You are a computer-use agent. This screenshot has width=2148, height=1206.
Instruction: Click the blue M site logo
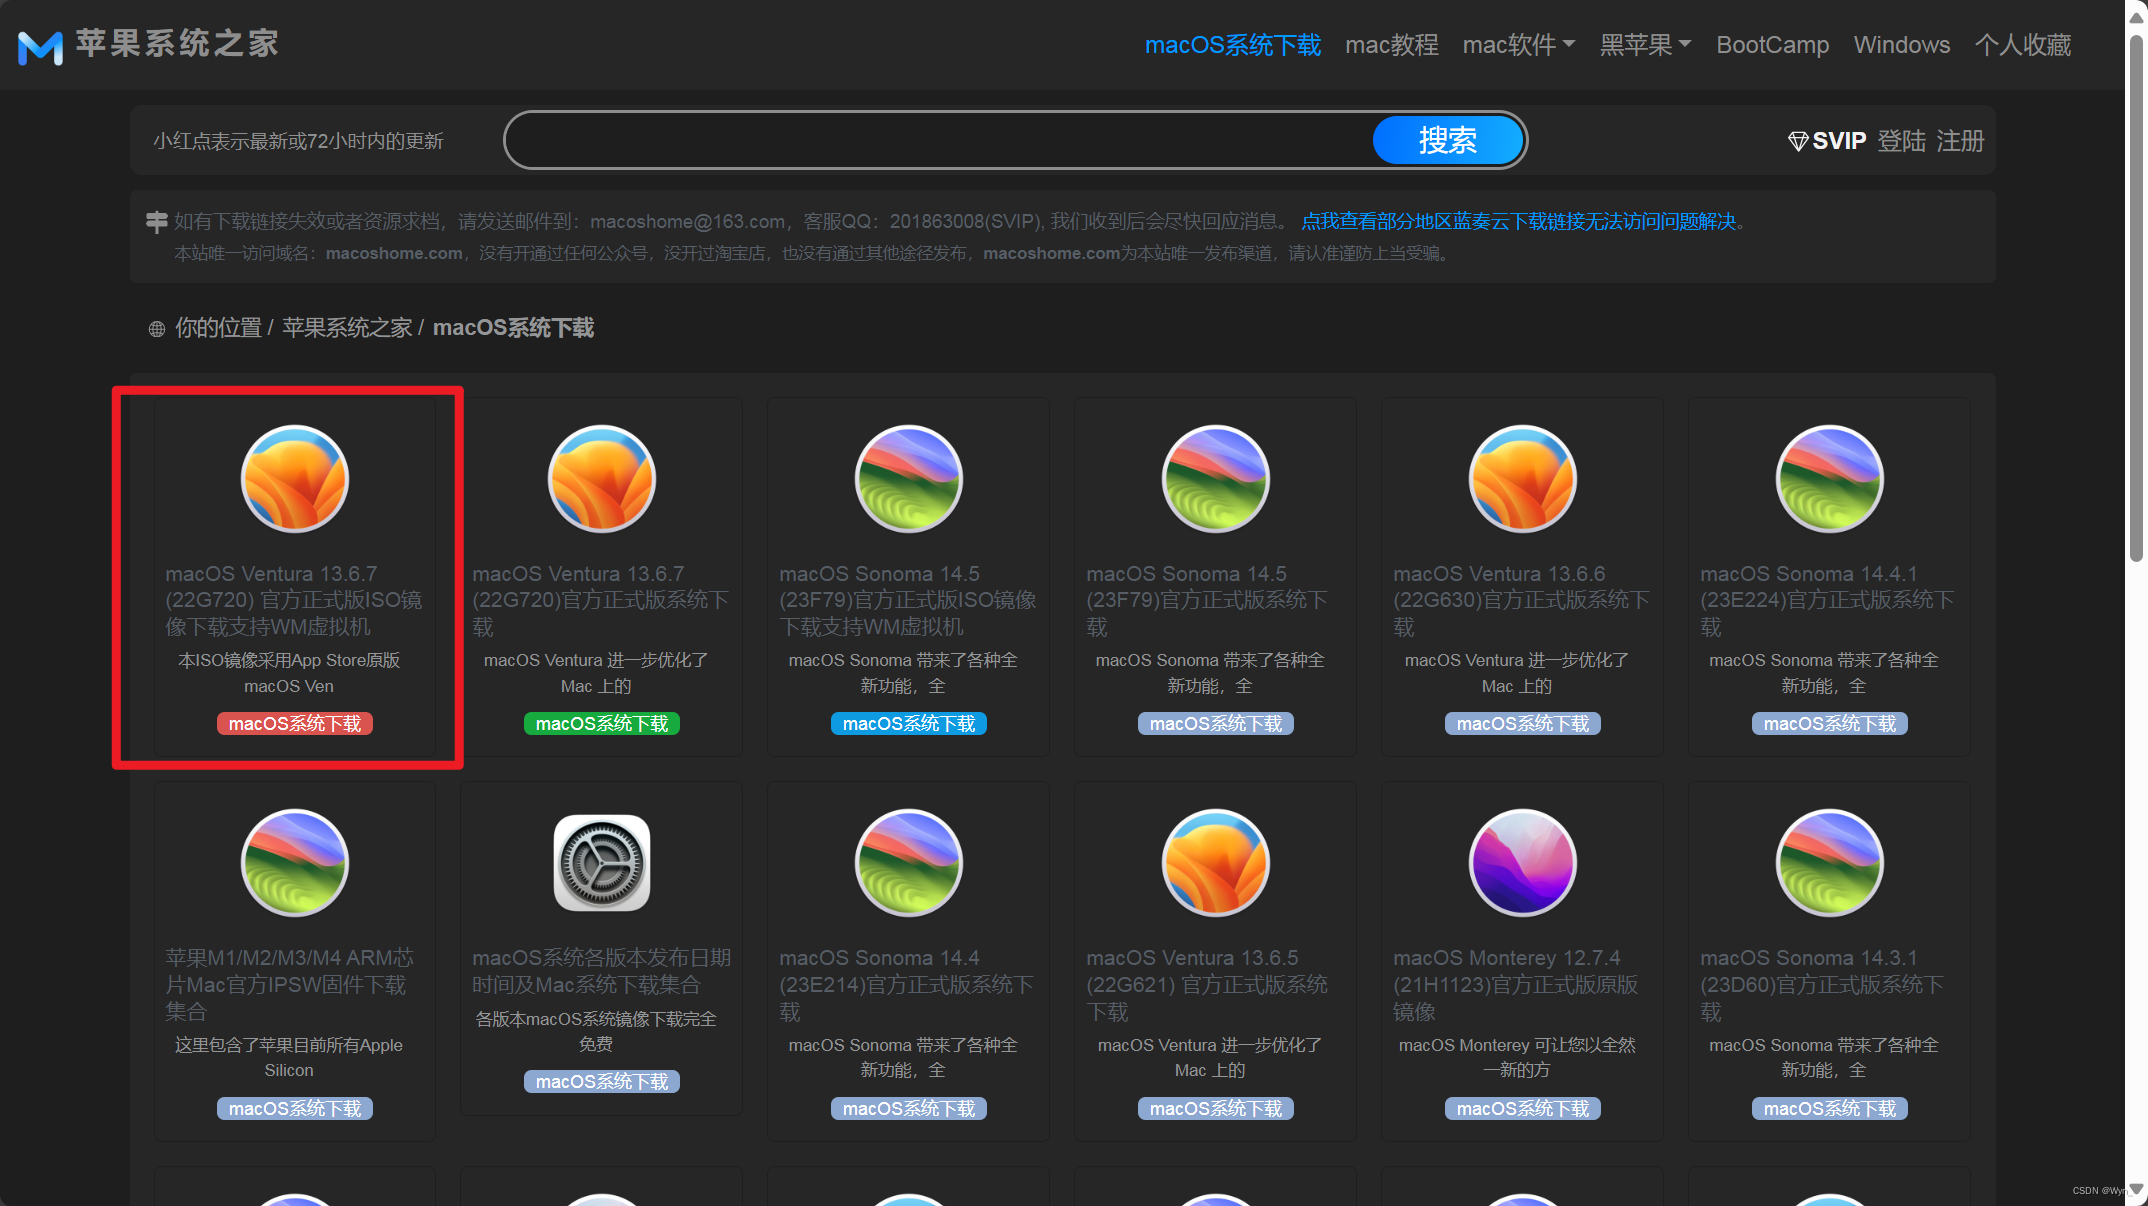pyautogui.click(x=41, y=46)
